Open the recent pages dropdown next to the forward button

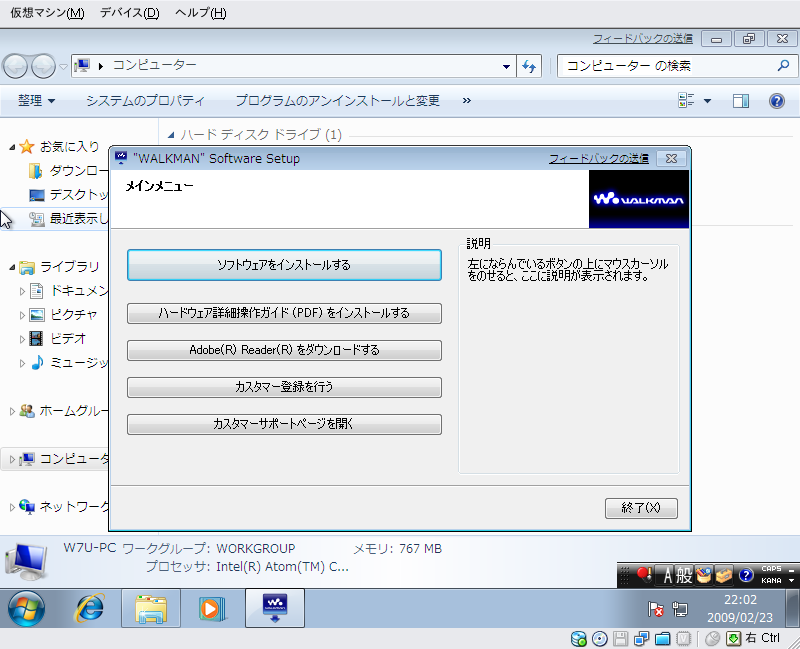point(63,67)
